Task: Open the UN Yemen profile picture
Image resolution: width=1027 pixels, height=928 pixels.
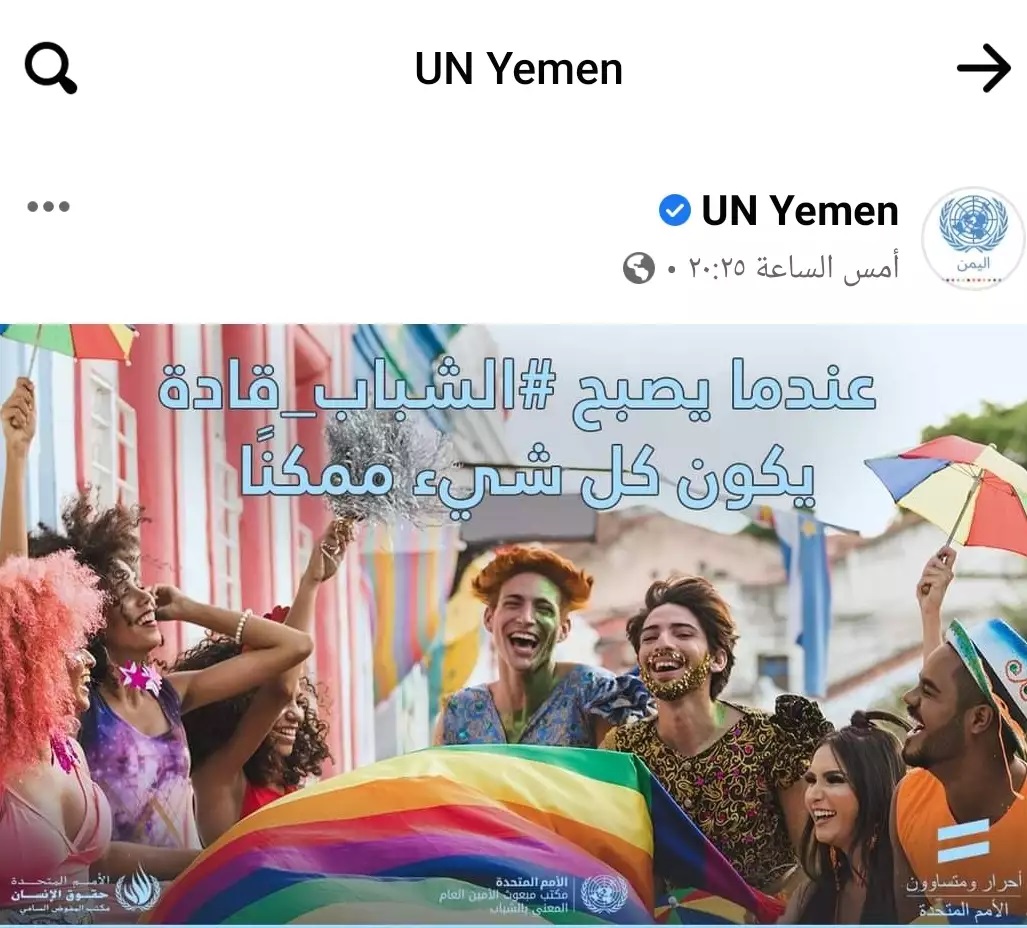Action: 973,238
